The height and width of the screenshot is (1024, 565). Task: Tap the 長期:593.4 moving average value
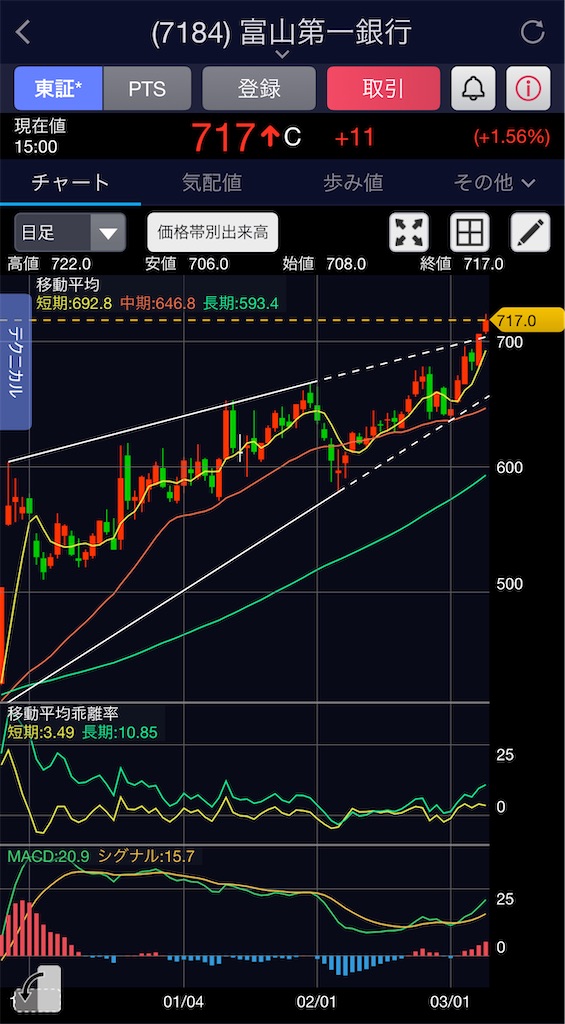pos(242,303)
